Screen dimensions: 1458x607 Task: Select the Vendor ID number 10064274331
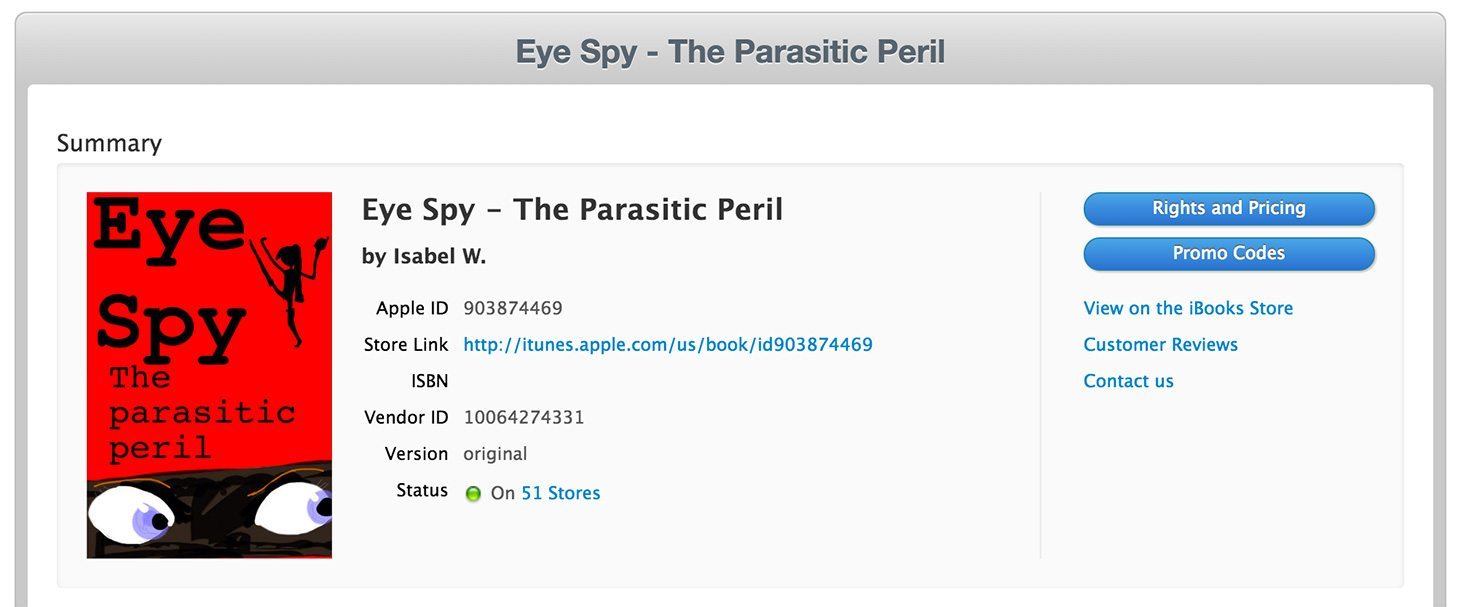pos(524,417)
